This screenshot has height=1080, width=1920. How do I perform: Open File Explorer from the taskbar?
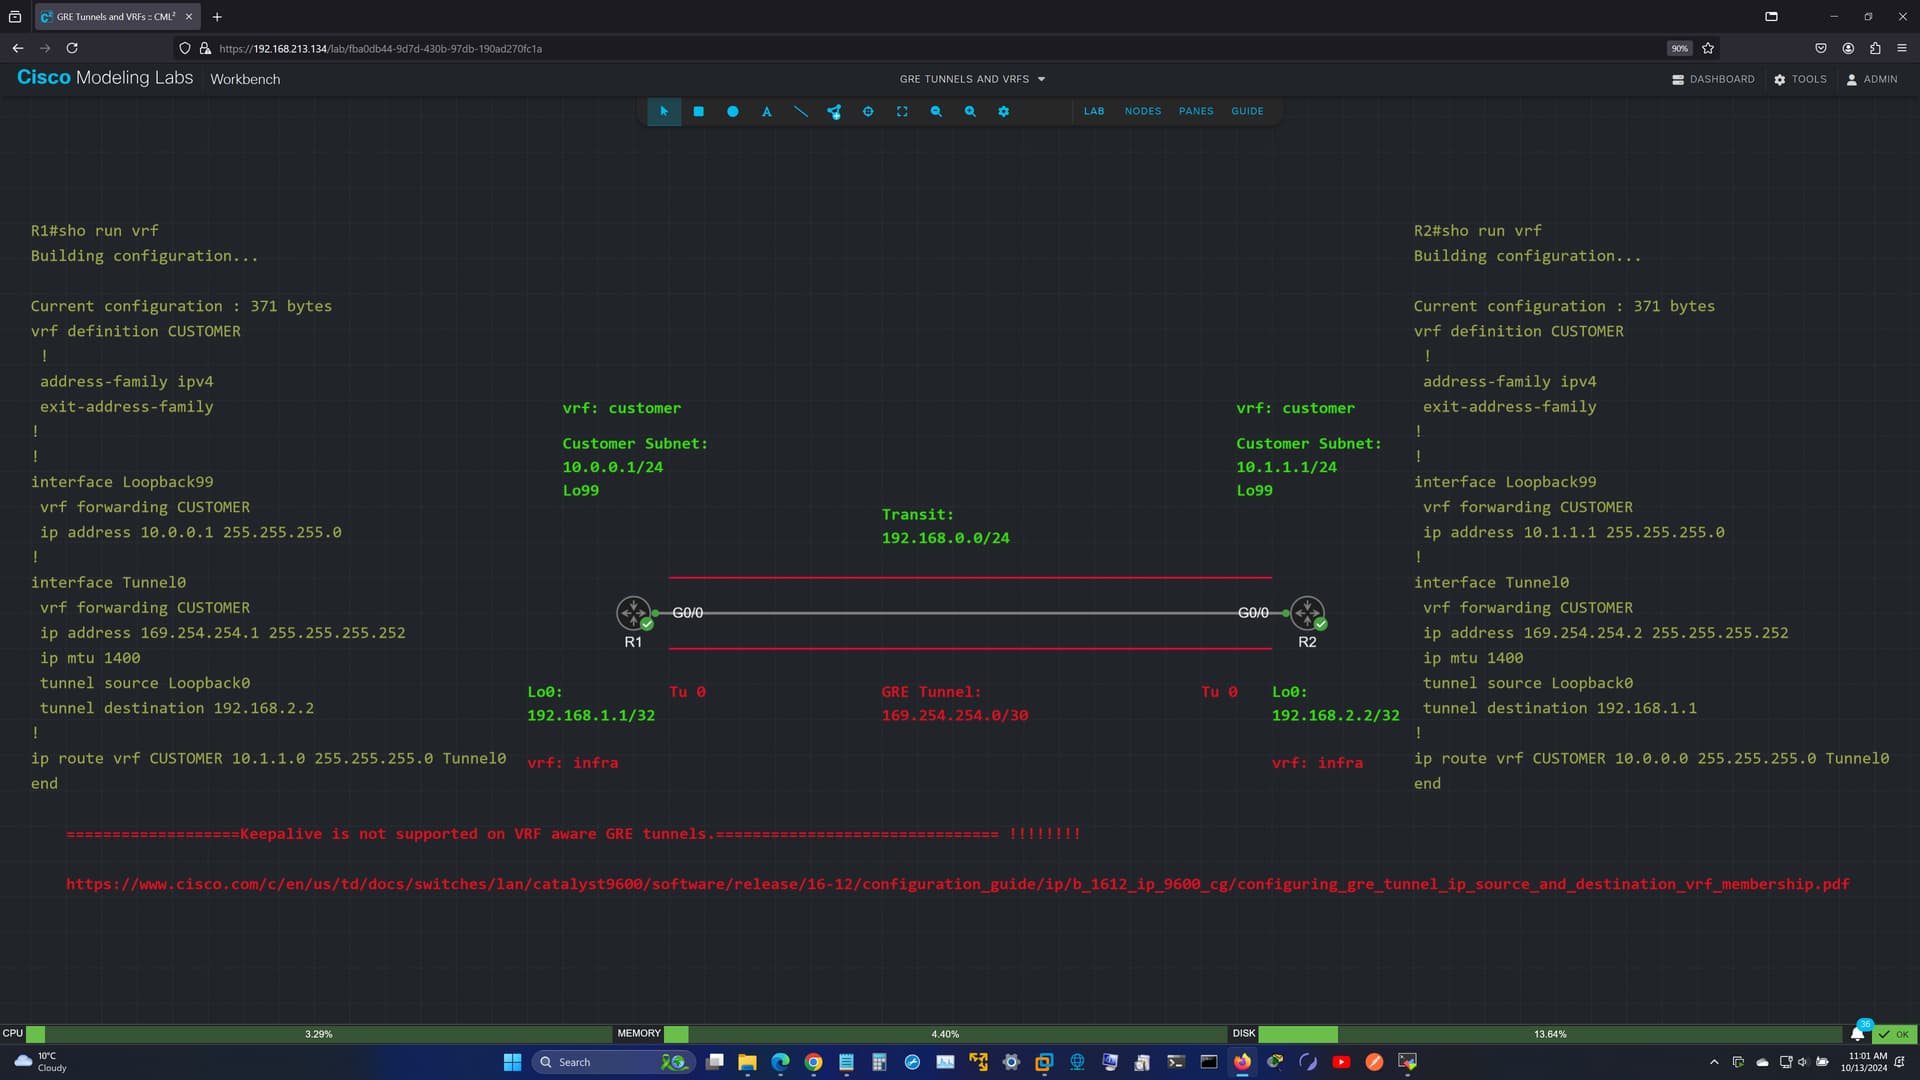[x=747, y=1062]
